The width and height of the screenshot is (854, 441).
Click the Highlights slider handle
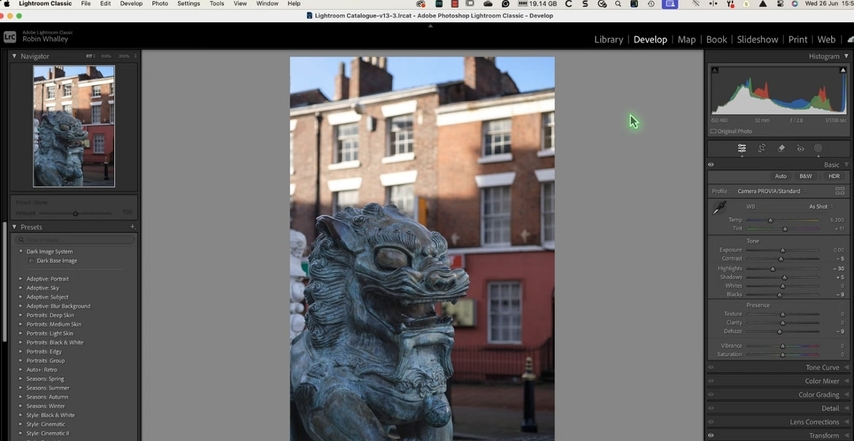[773, 268]
